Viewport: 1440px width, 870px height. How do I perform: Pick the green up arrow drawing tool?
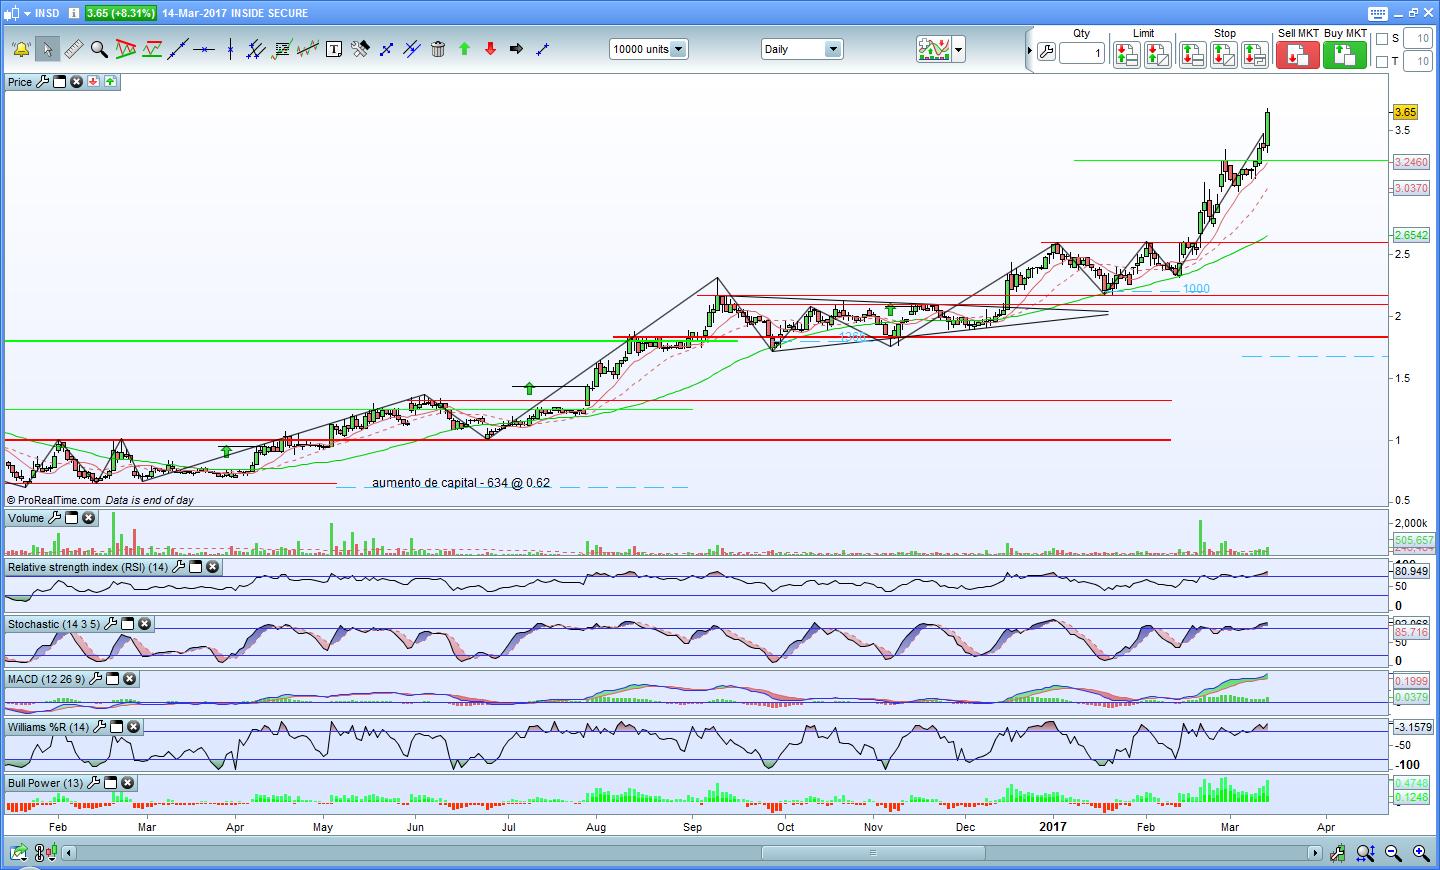(x=464, y=49)
